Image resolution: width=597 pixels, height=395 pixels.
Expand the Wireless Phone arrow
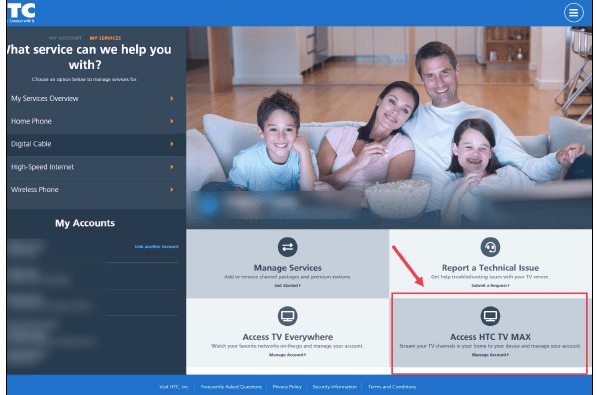point(172,190)
